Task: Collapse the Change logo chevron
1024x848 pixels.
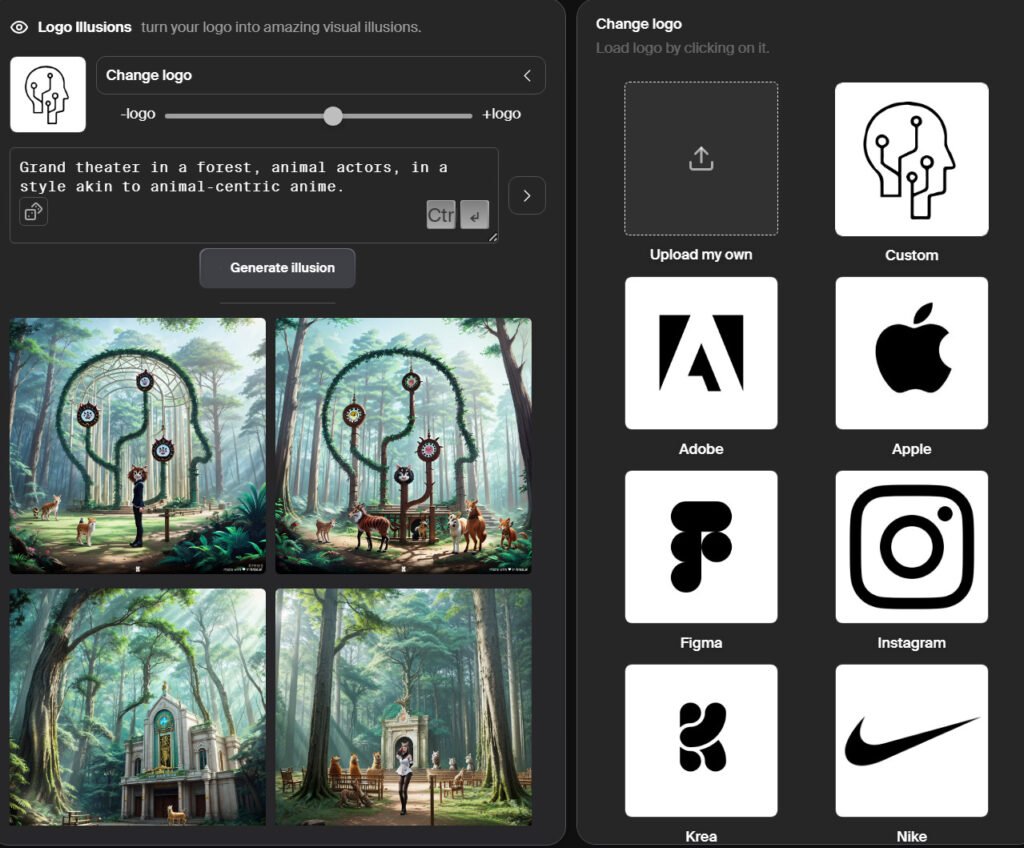Action: tap(527, 76)
